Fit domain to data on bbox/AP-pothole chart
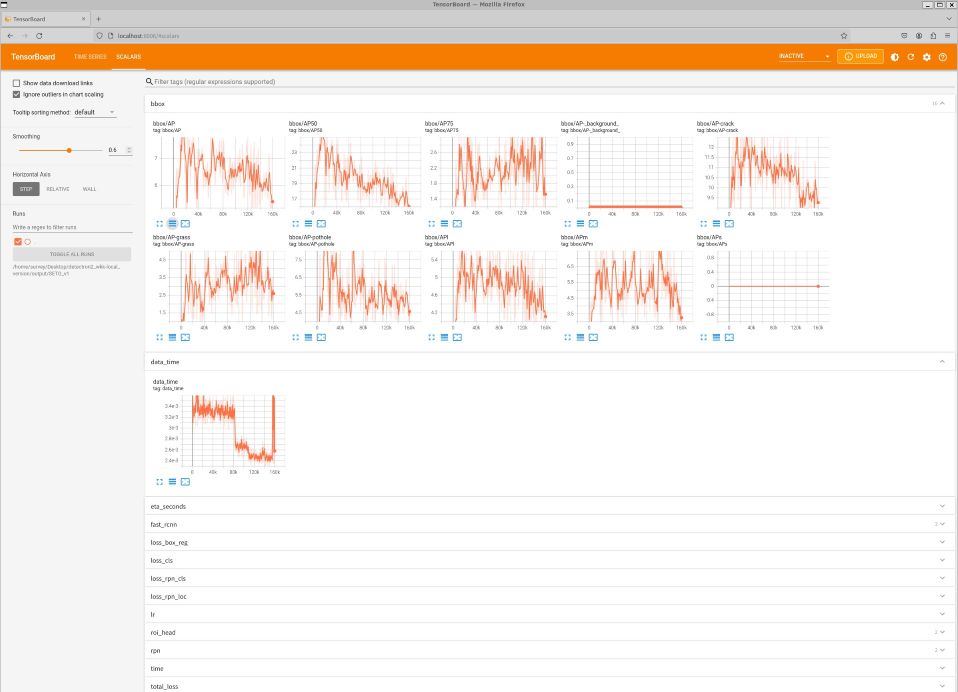 click(321, 337)
